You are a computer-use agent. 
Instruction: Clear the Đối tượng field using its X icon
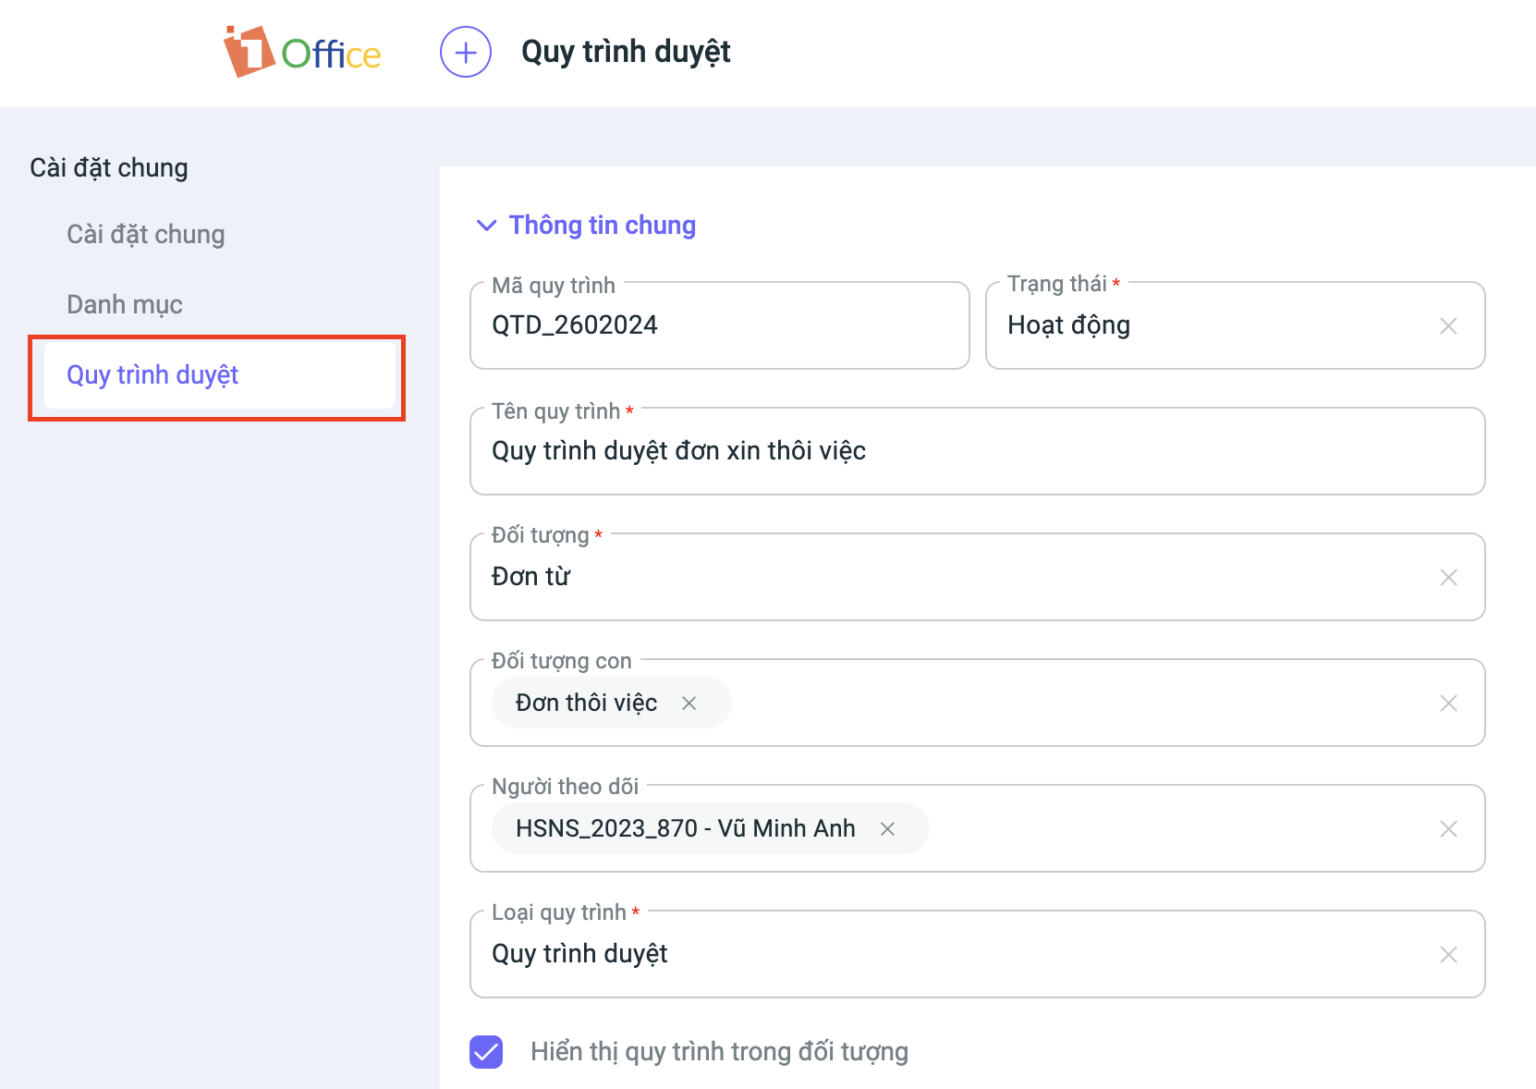pyautogui.click(x=1448, y=577)
